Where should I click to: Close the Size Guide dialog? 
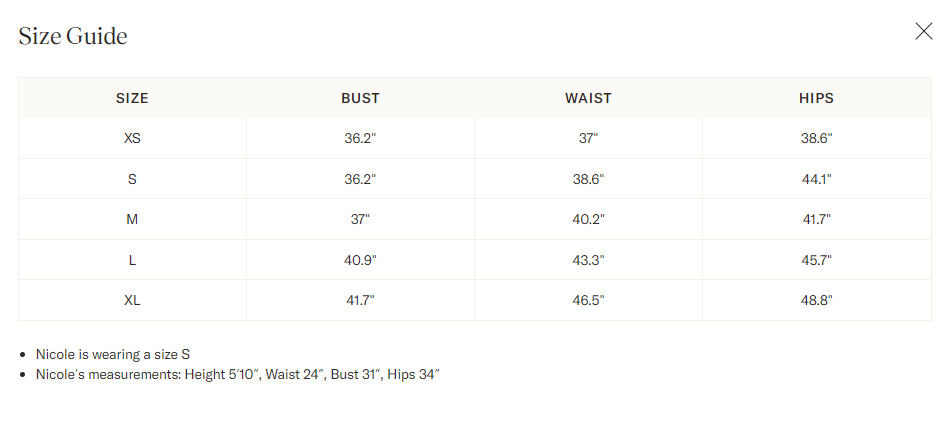click(x=923, y=31)
